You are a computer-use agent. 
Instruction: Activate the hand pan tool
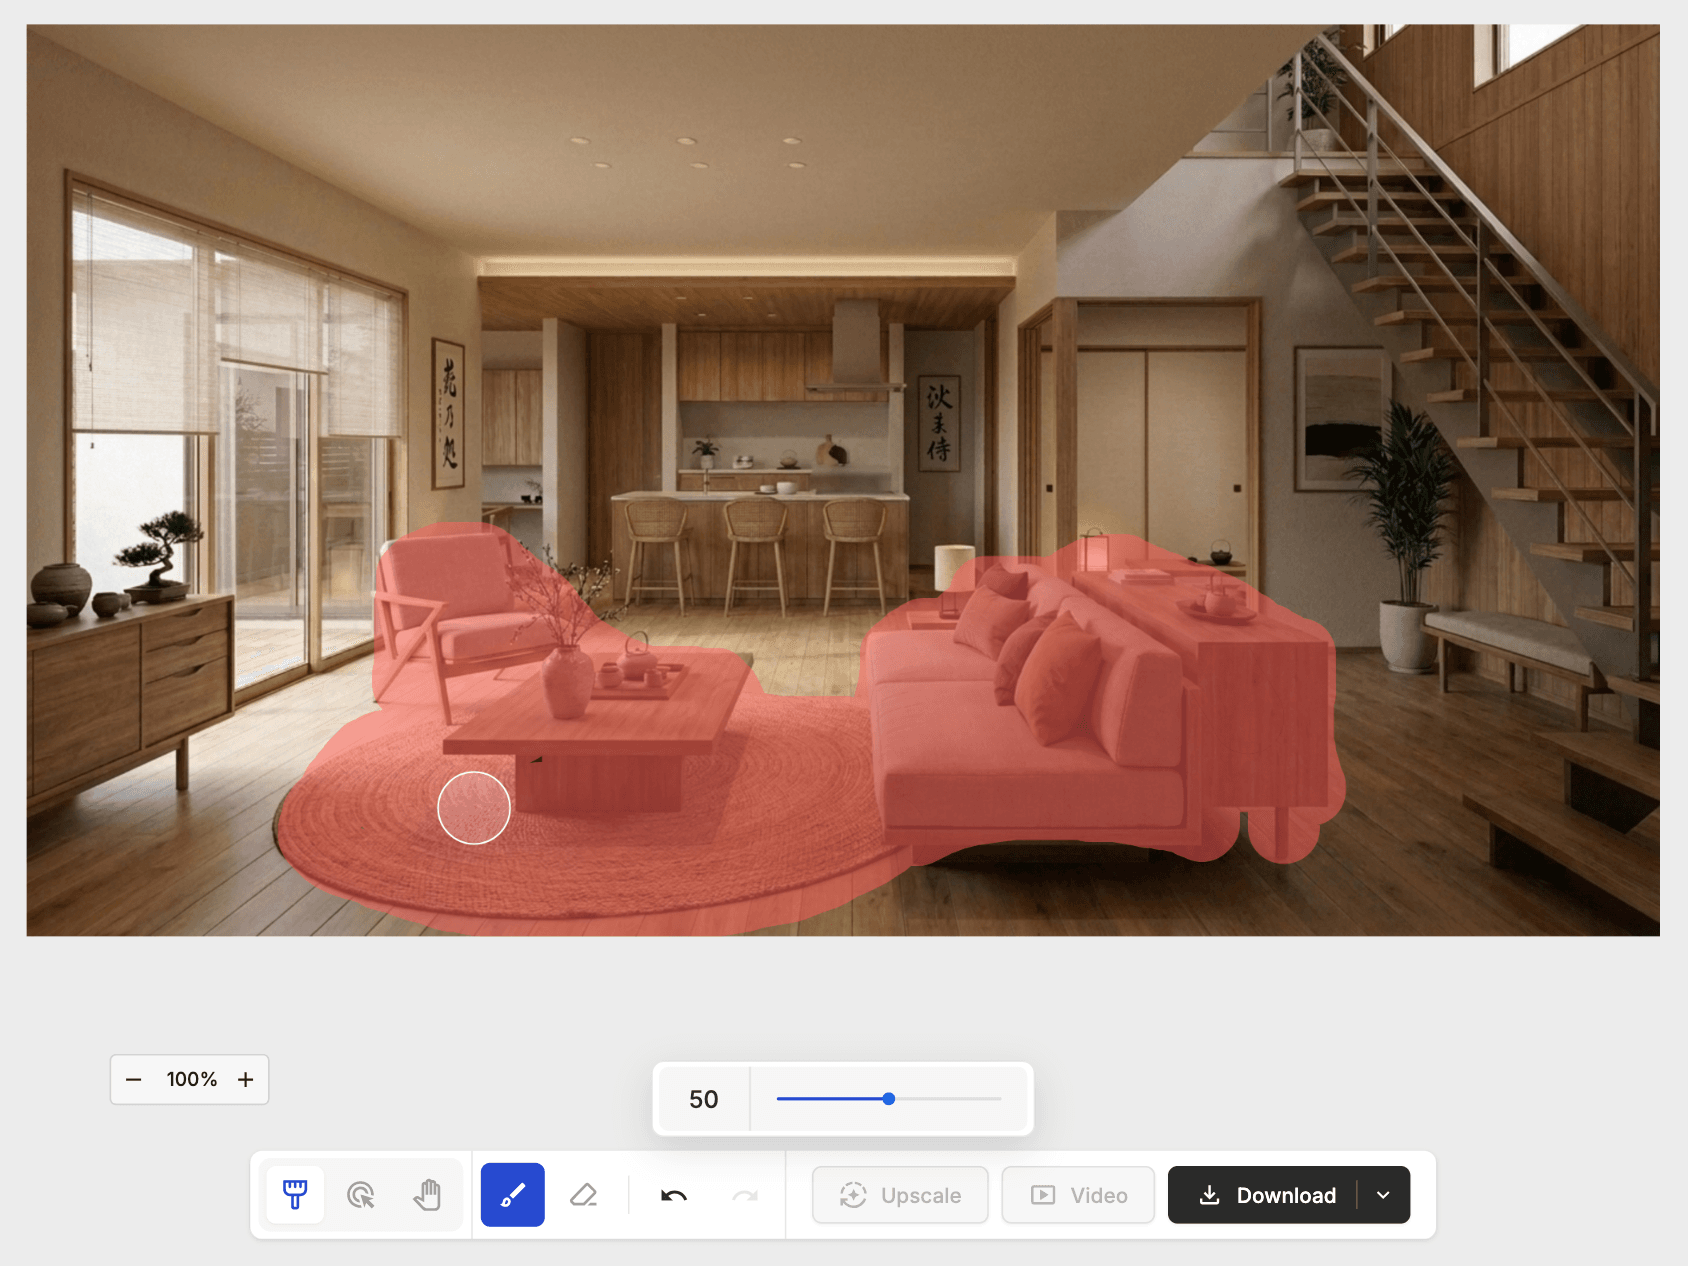point(428,1195)
